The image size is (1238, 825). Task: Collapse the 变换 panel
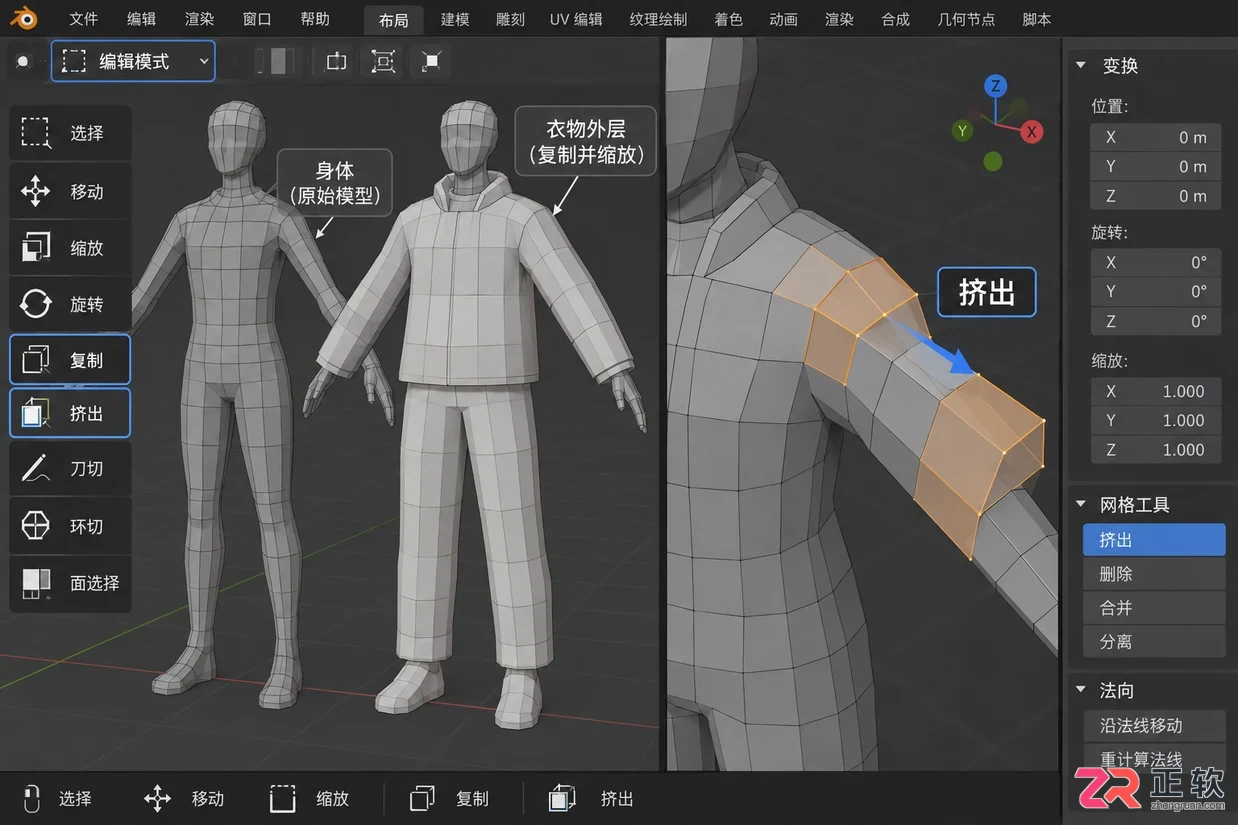tap(1080, 65)
